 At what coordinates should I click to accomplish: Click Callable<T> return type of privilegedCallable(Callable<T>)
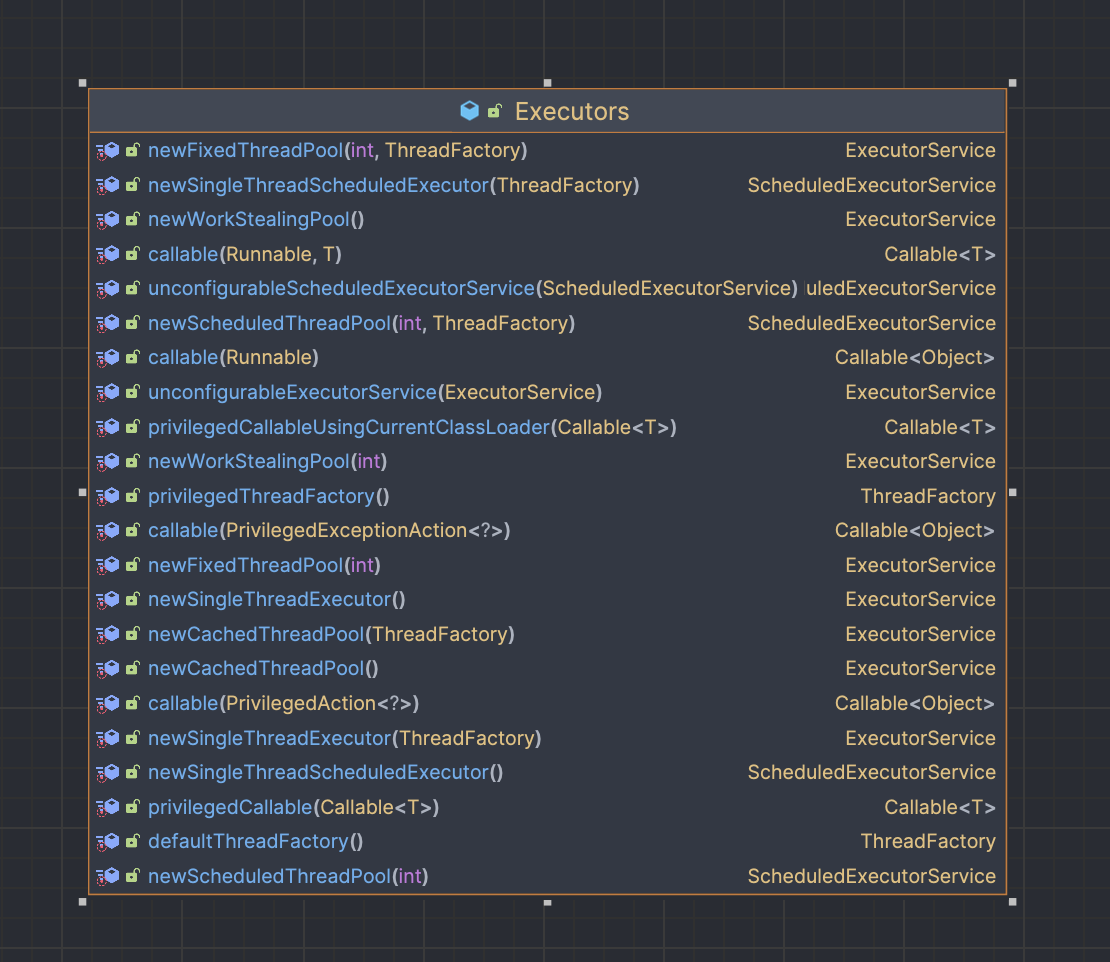pyautogui.click(x=940, y=807)
